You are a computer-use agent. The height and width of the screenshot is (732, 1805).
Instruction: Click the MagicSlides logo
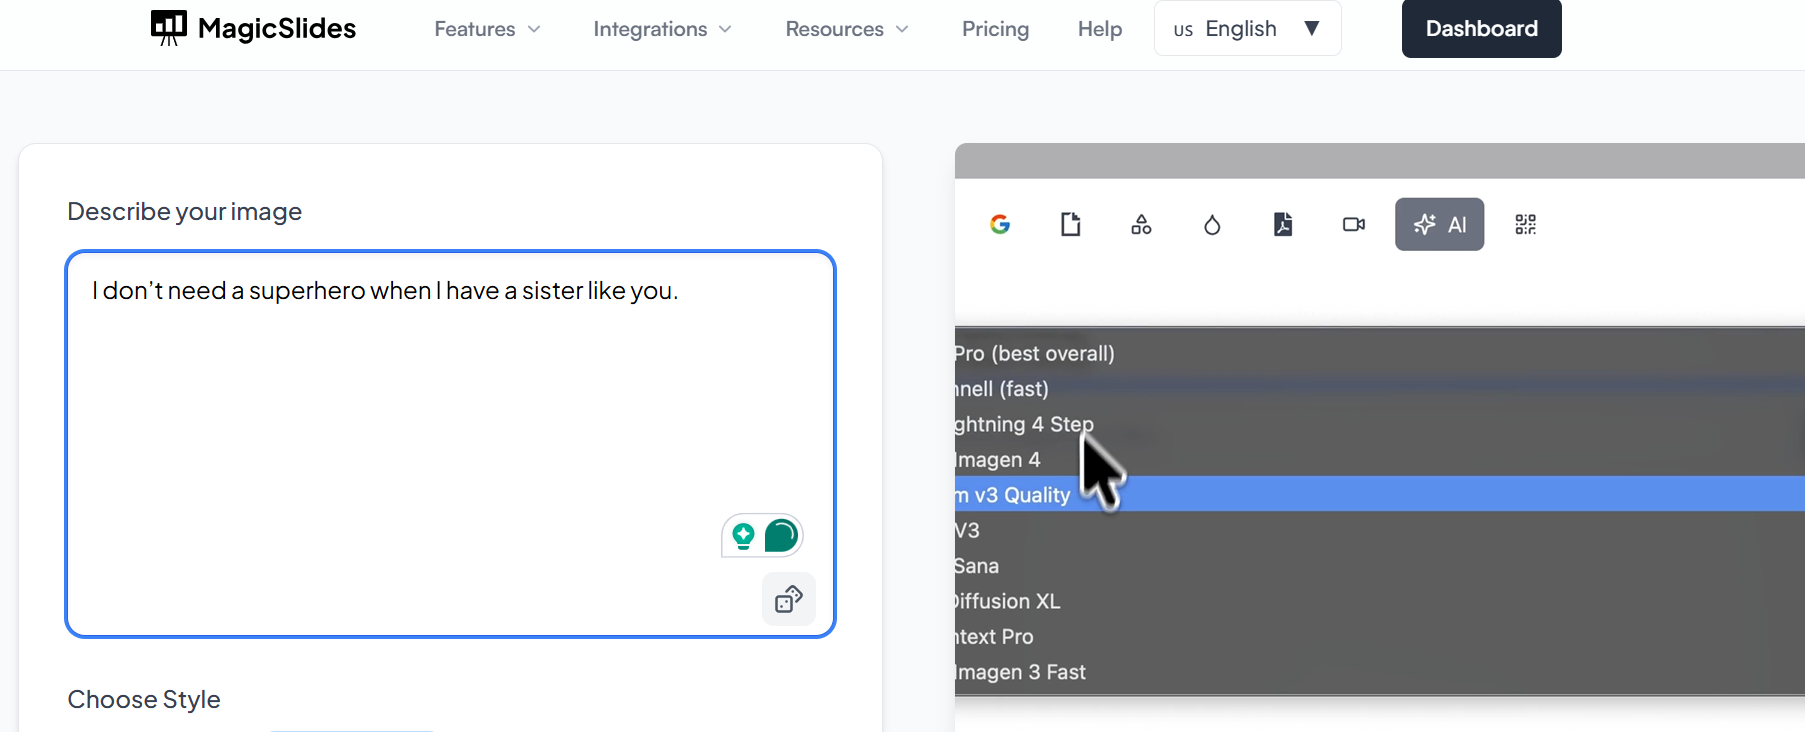point(253,28)
